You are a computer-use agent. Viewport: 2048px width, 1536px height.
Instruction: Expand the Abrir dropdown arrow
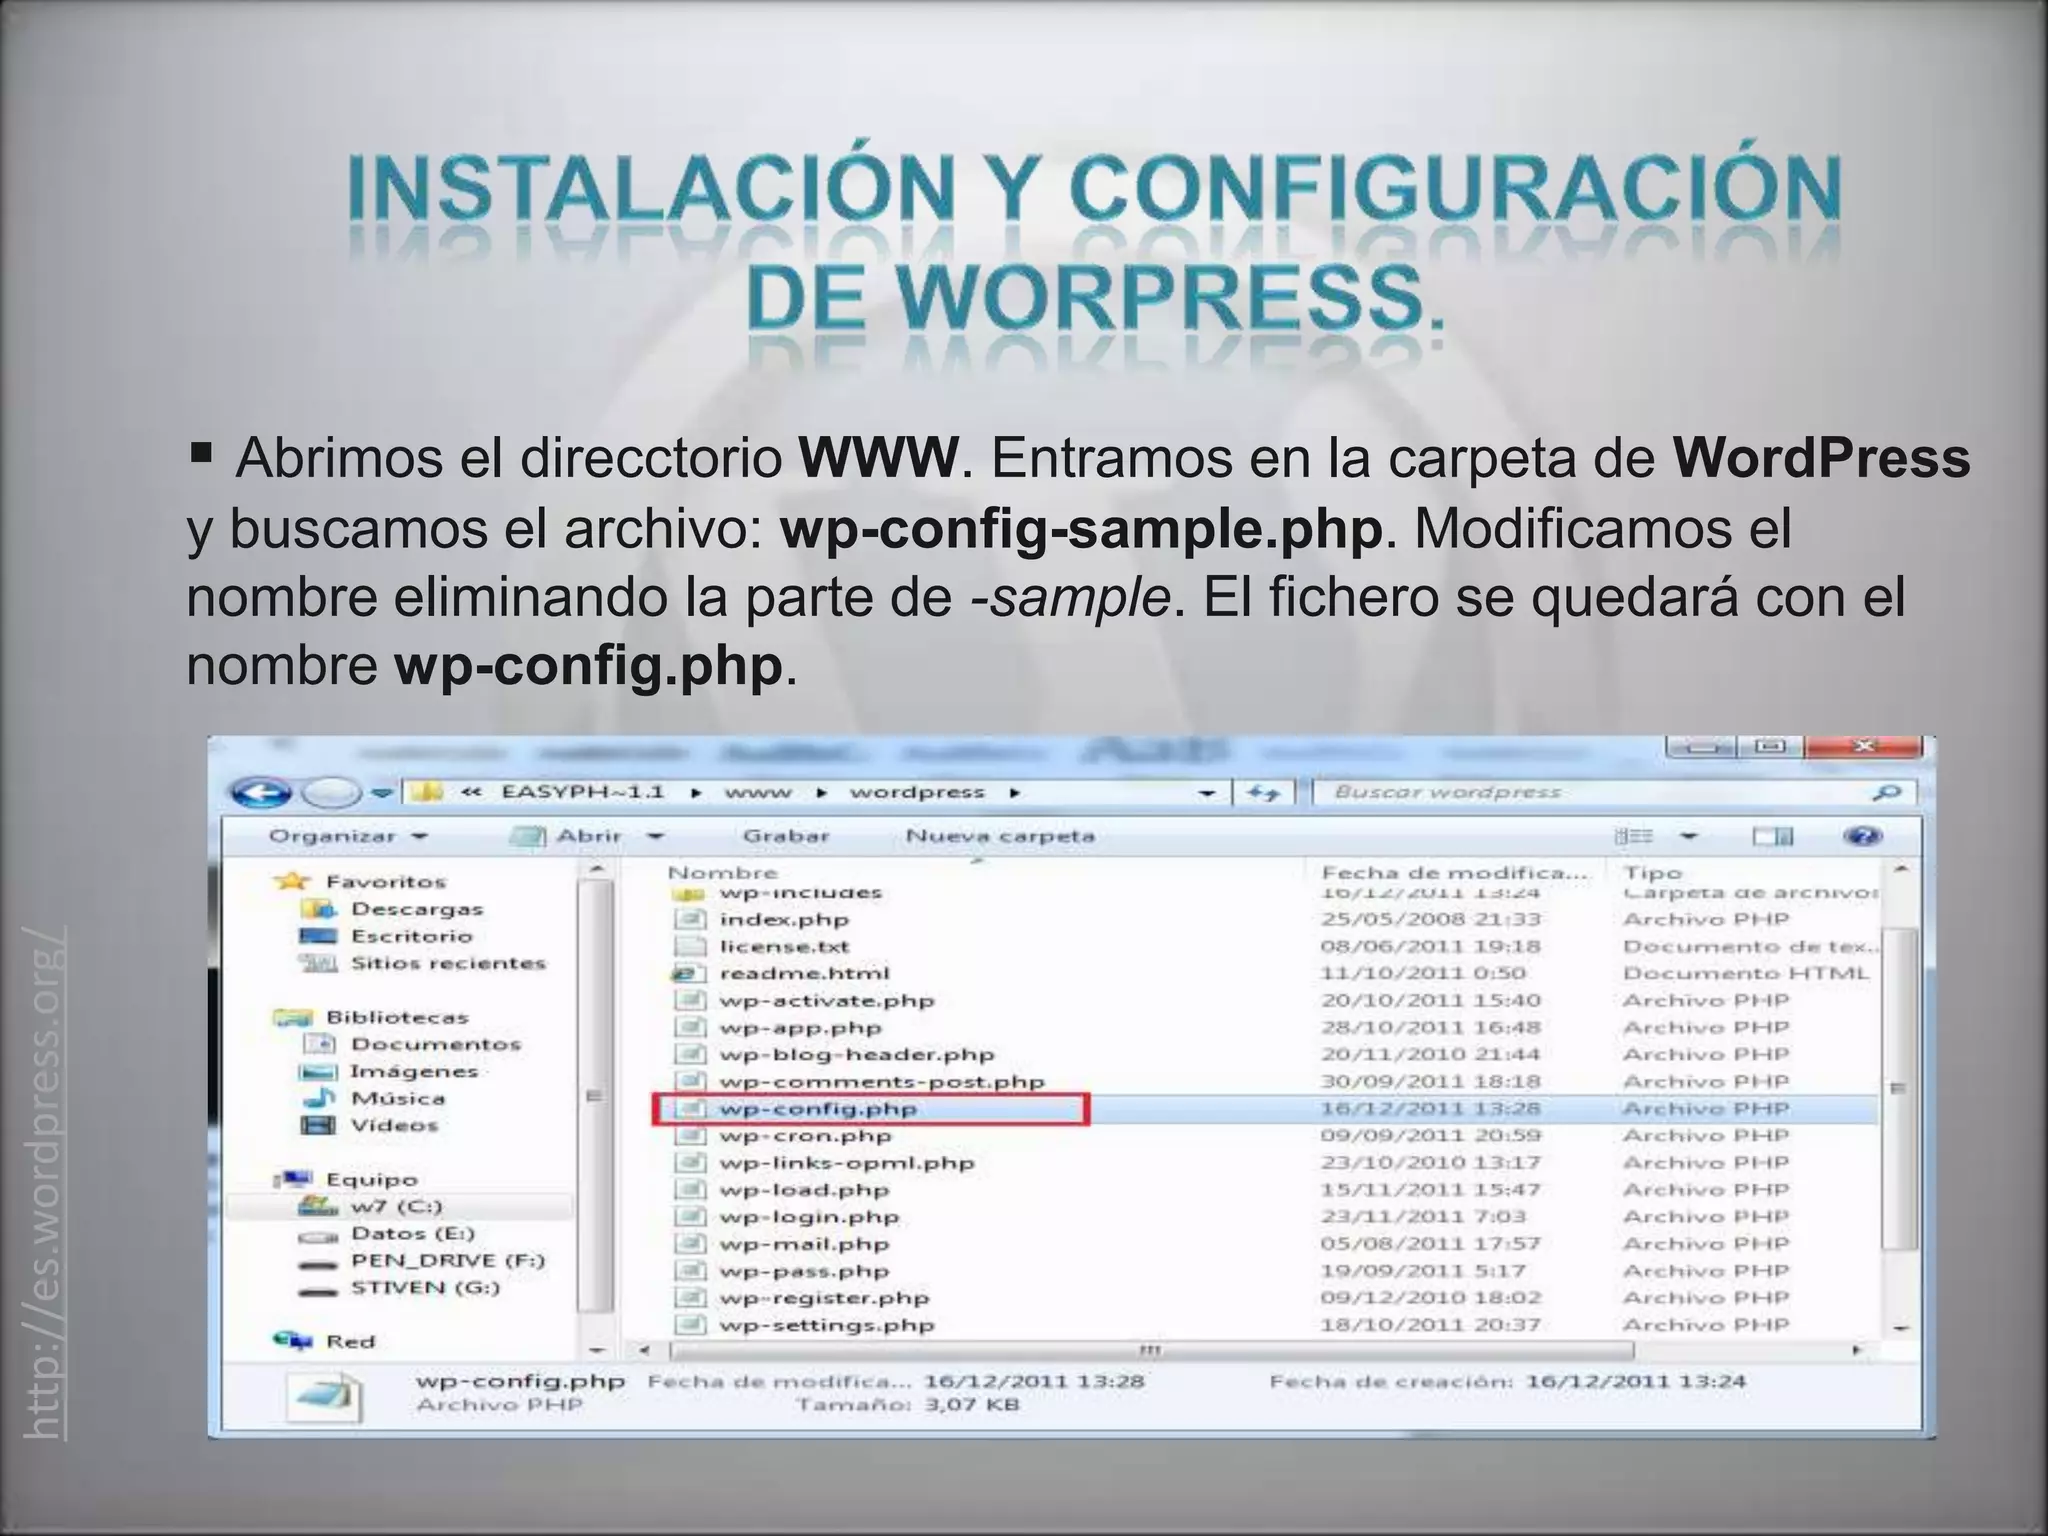(x=656, y=836)
